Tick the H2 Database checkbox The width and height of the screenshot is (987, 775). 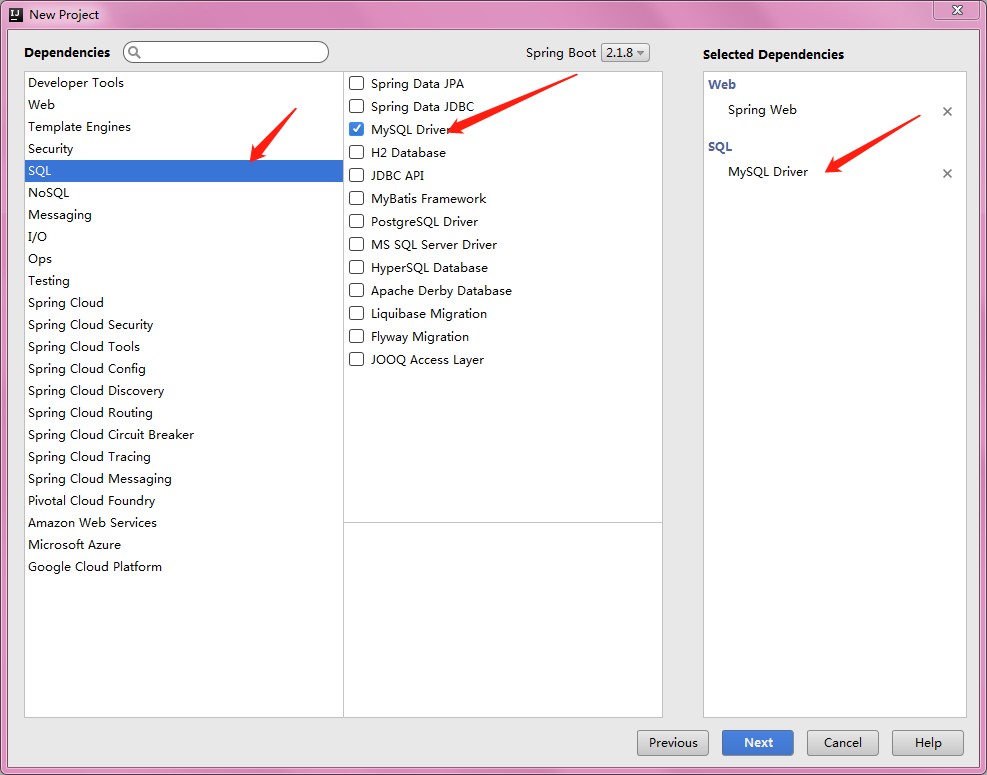(x=356, y=152)
